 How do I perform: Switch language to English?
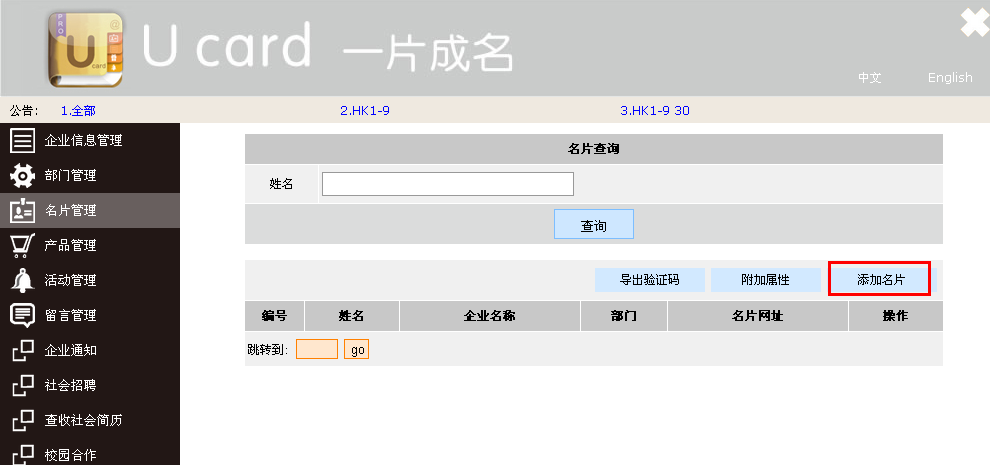click(x=950, y=78)
